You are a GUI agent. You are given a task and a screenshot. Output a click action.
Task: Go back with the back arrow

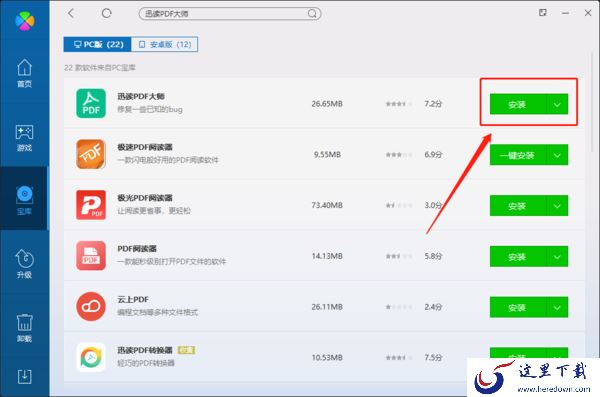71,13
